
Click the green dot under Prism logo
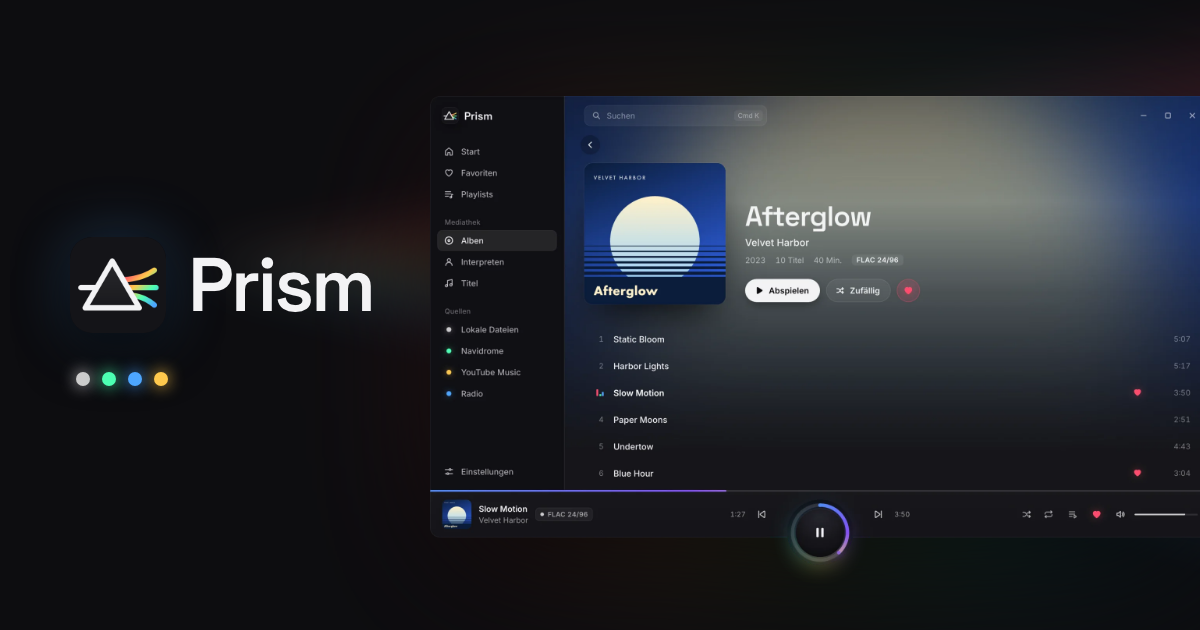point(109,379)
